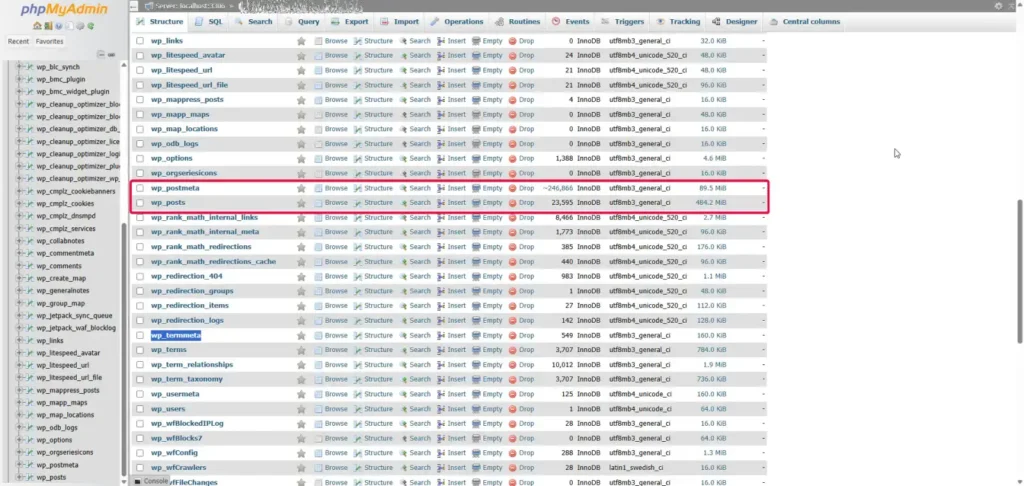Check the wp_posts table checkbox
This screenshot has height=486, width=1024.
pos(141,203)
